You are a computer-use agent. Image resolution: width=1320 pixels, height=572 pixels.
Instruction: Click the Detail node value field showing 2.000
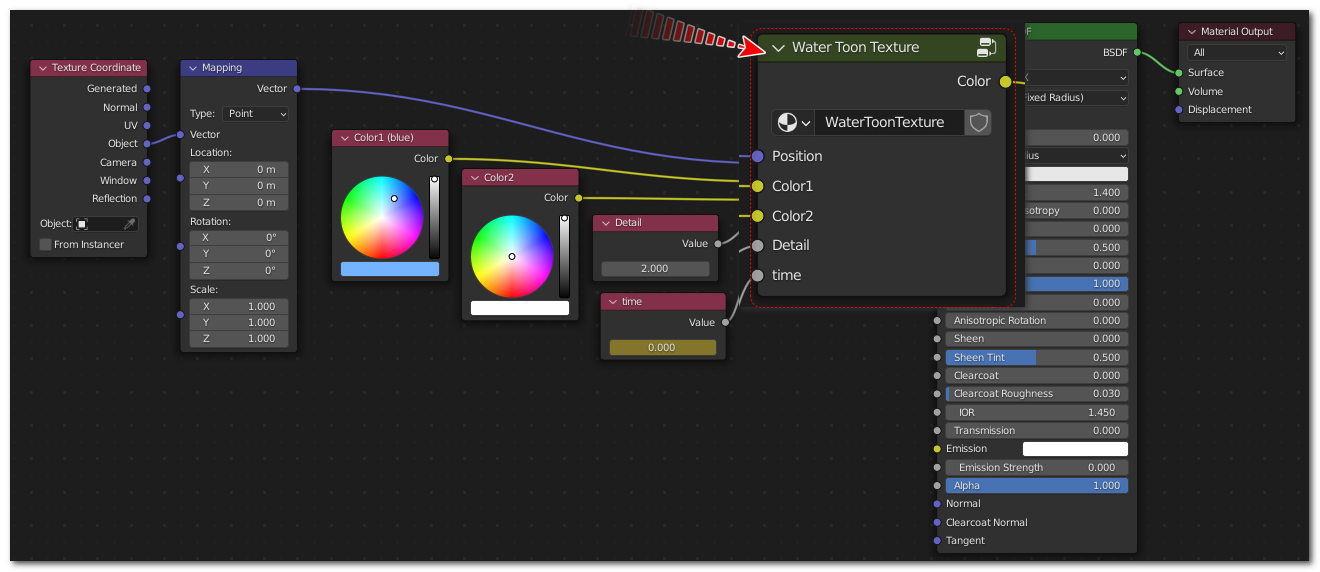[654, 269]
